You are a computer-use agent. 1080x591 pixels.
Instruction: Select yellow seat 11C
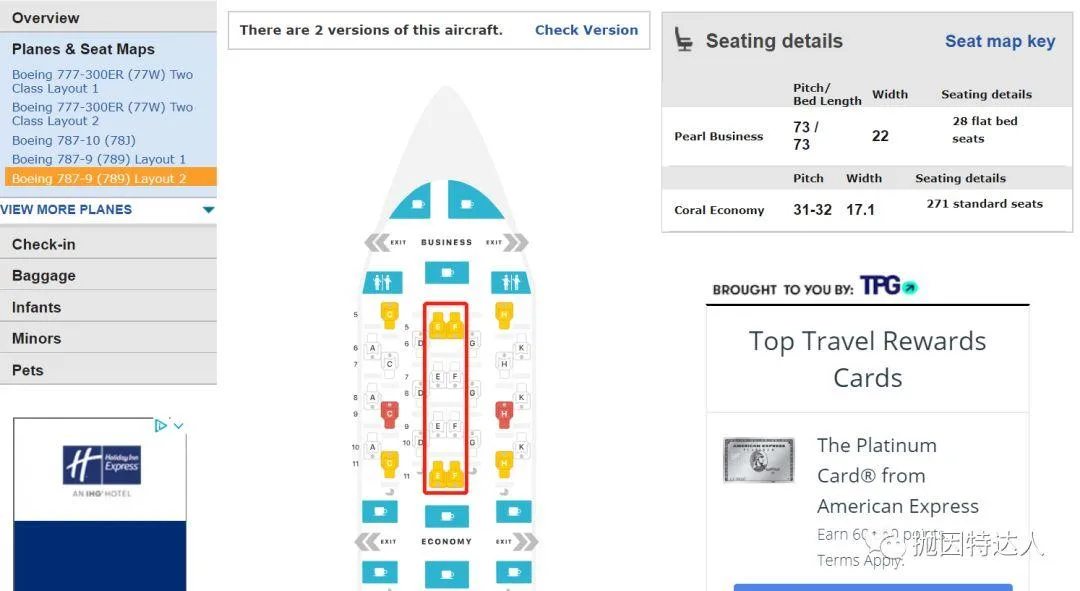click(x=390, y=462)
